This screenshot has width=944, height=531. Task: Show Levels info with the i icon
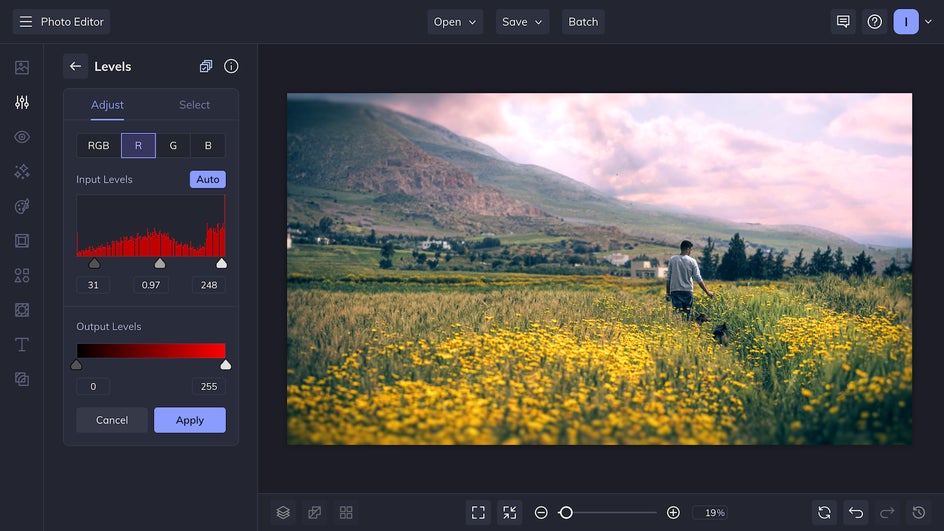click(x=231, y=66)
